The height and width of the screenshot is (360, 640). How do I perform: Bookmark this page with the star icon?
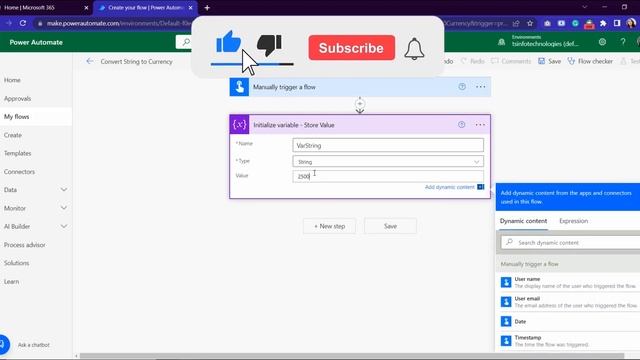pyautogui.click(x=530, y=23)
